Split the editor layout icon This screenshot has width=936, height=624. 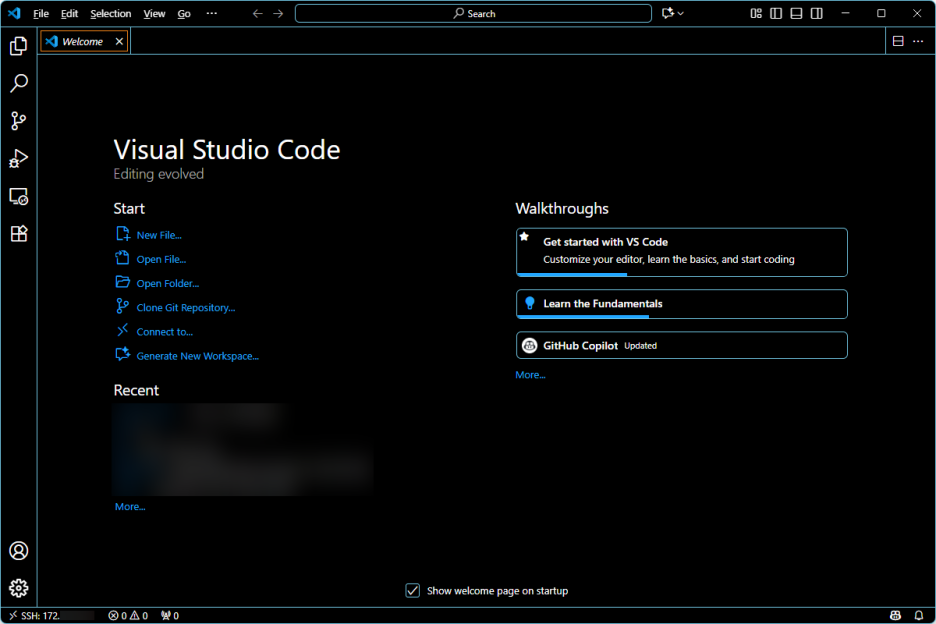coord(898,41)
